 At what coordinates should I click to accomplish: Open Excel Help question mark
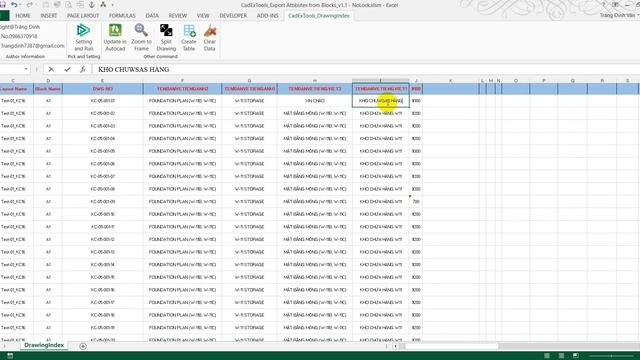click(604, 4)
